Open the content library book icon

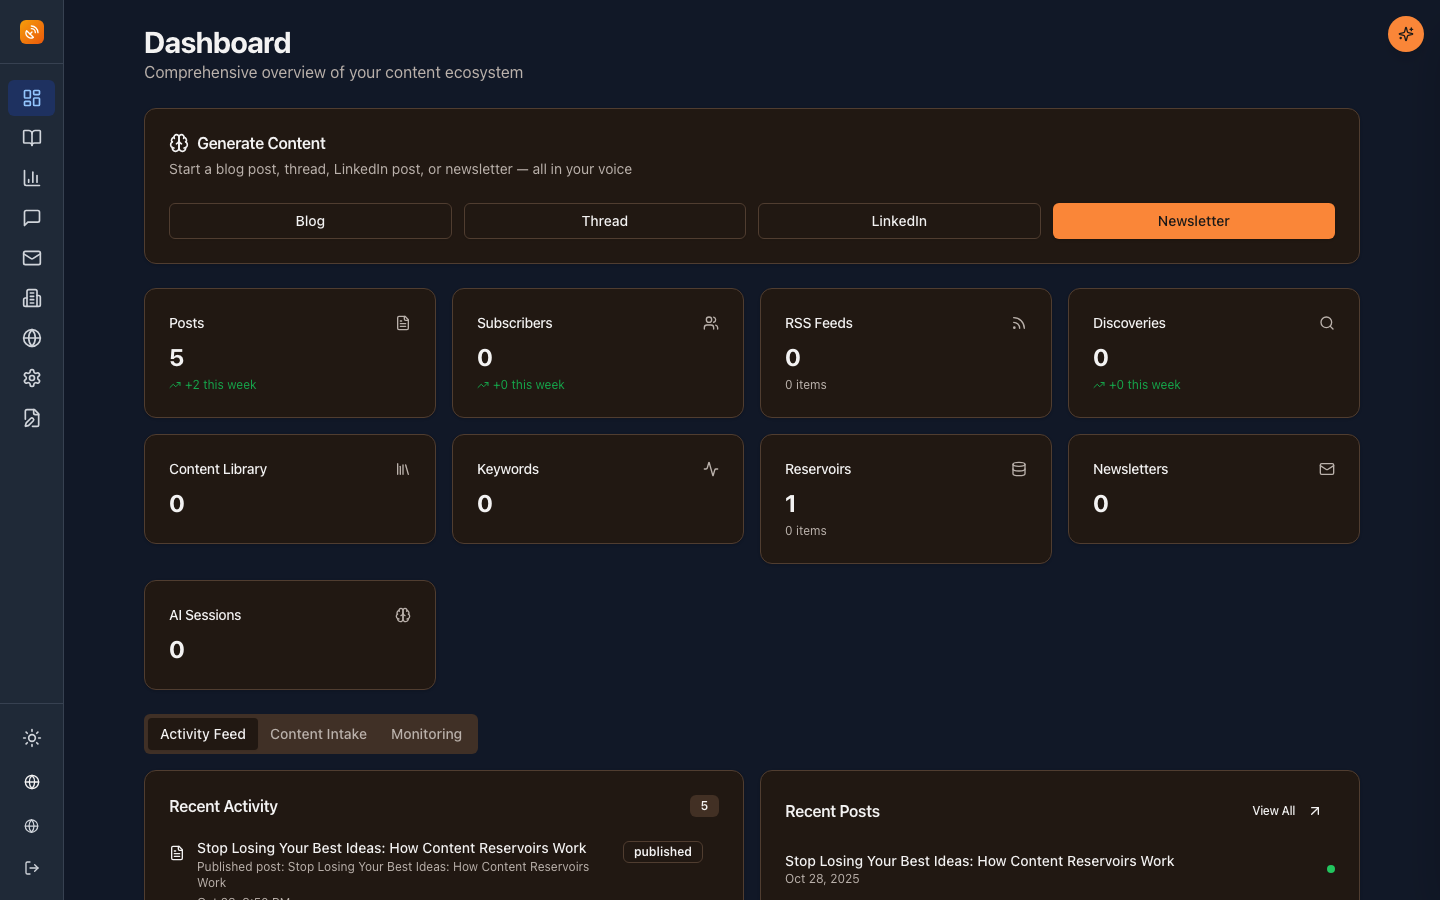click(x=31, y=138)
